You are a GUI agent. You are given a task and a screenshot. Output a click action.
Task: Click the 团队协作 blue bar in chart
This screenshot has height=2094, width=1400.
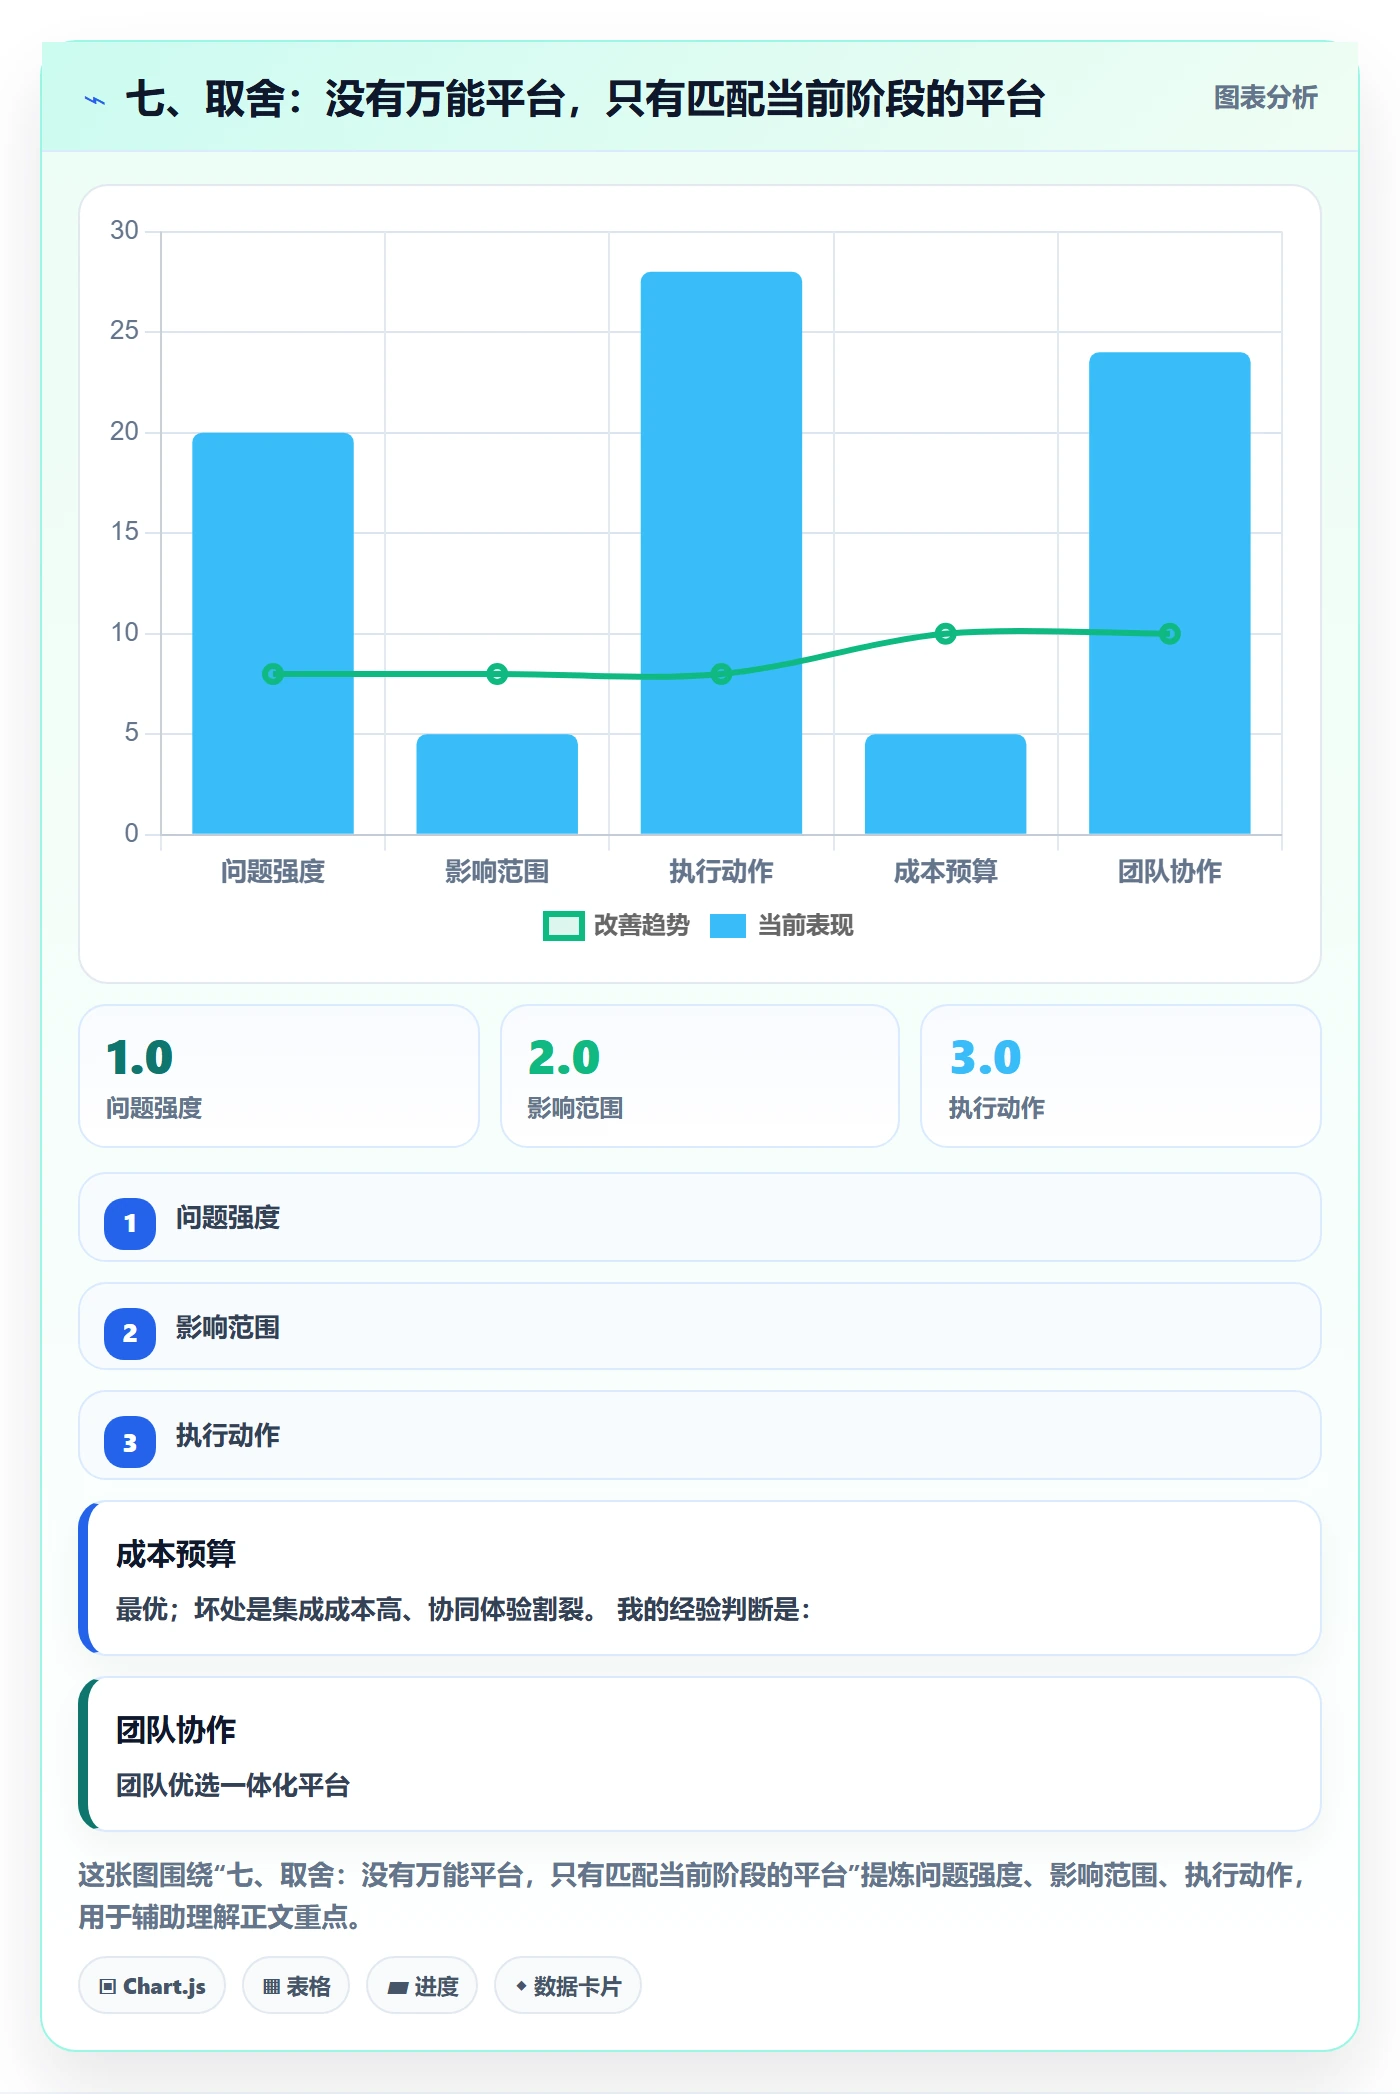1169,593
